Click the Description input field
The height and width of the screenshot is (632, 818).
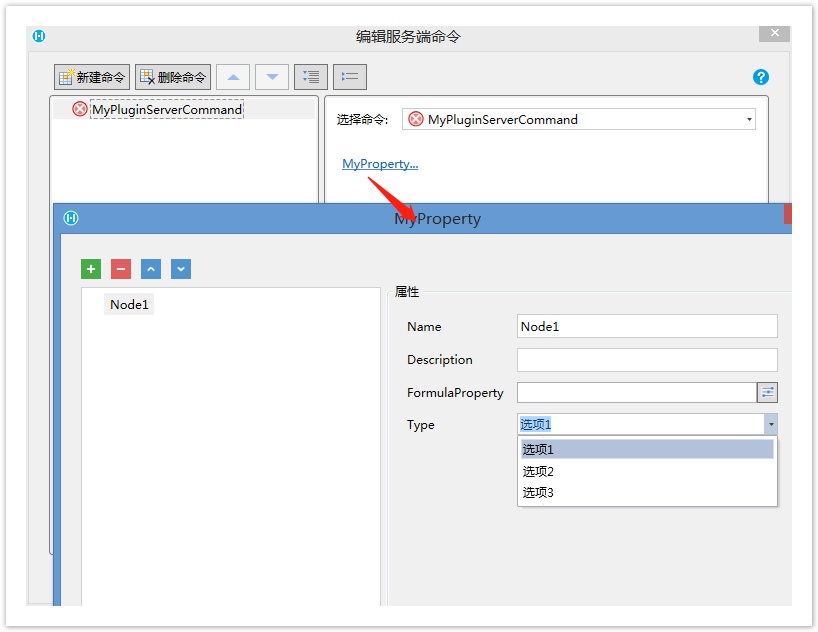pyautogui.click(x=646, y=360)
